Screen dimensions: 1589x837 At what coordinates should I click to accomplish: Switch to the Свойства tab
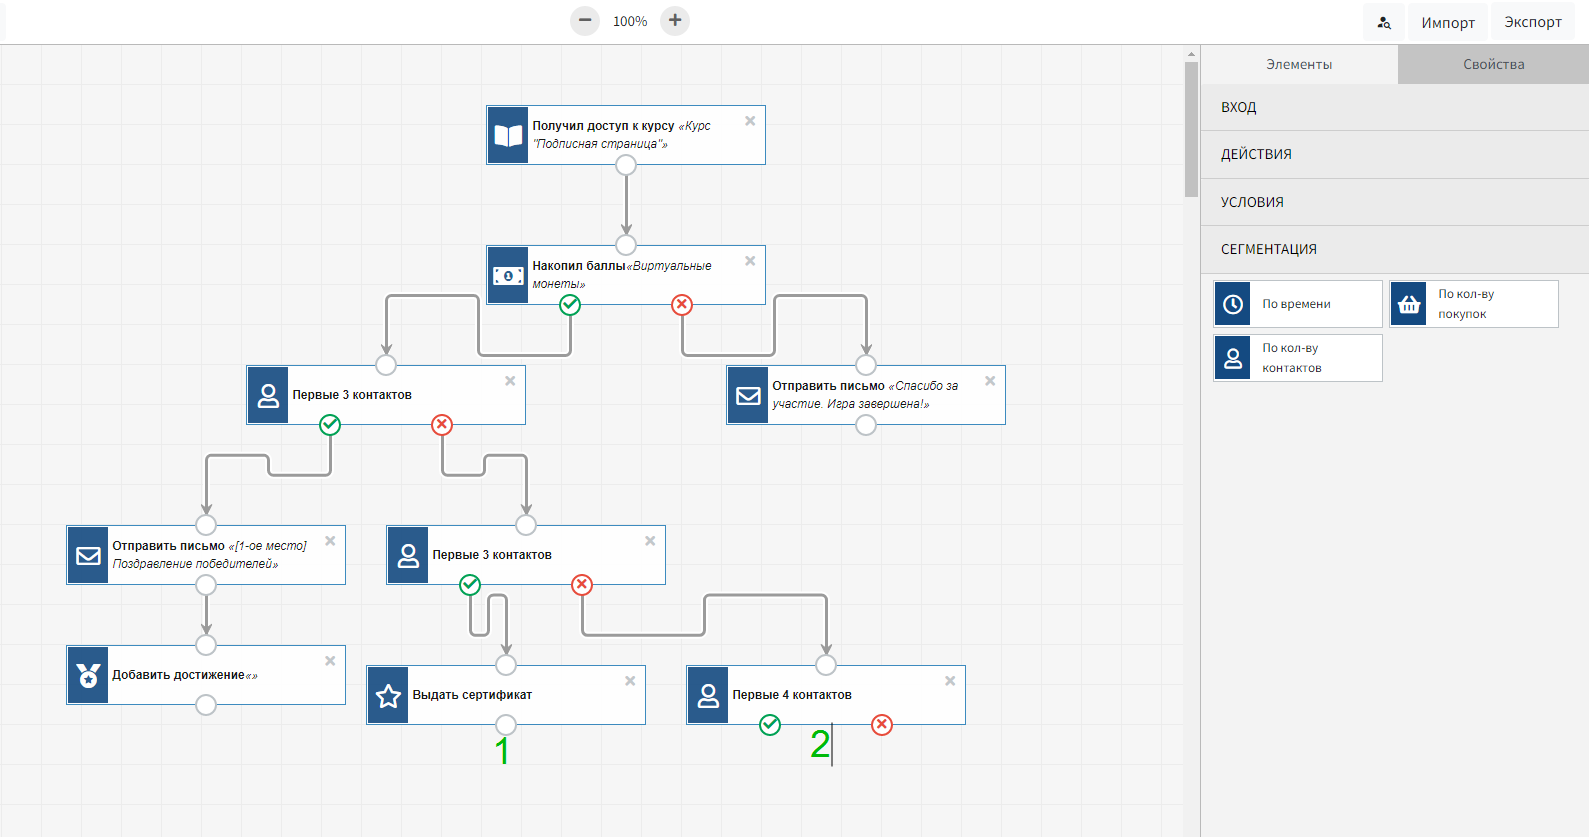coord(1493,64)
